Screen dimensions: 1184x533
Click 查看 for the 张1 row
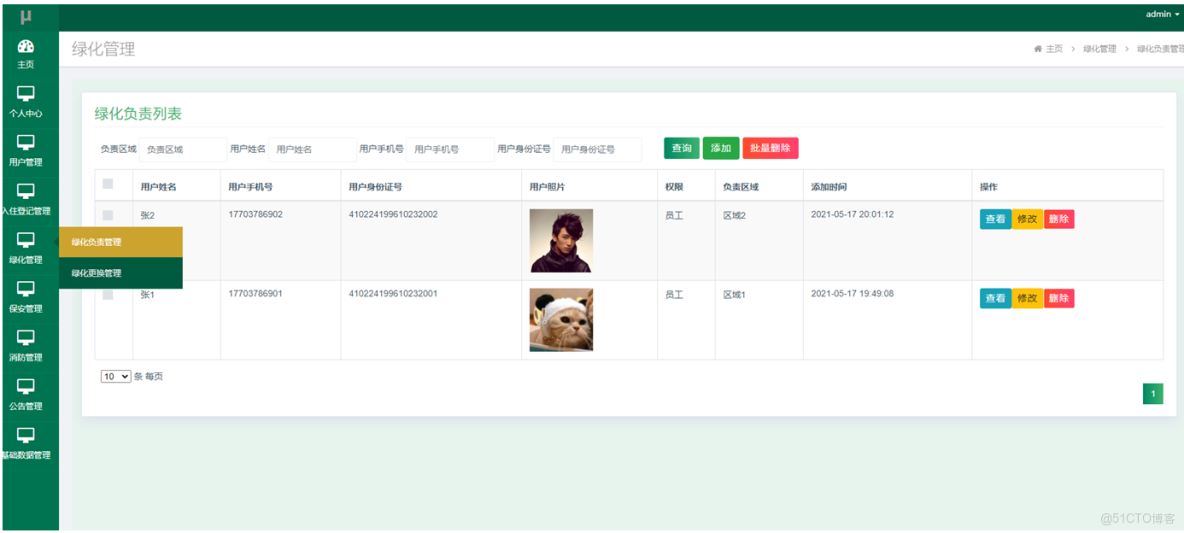tap(995, 298)
